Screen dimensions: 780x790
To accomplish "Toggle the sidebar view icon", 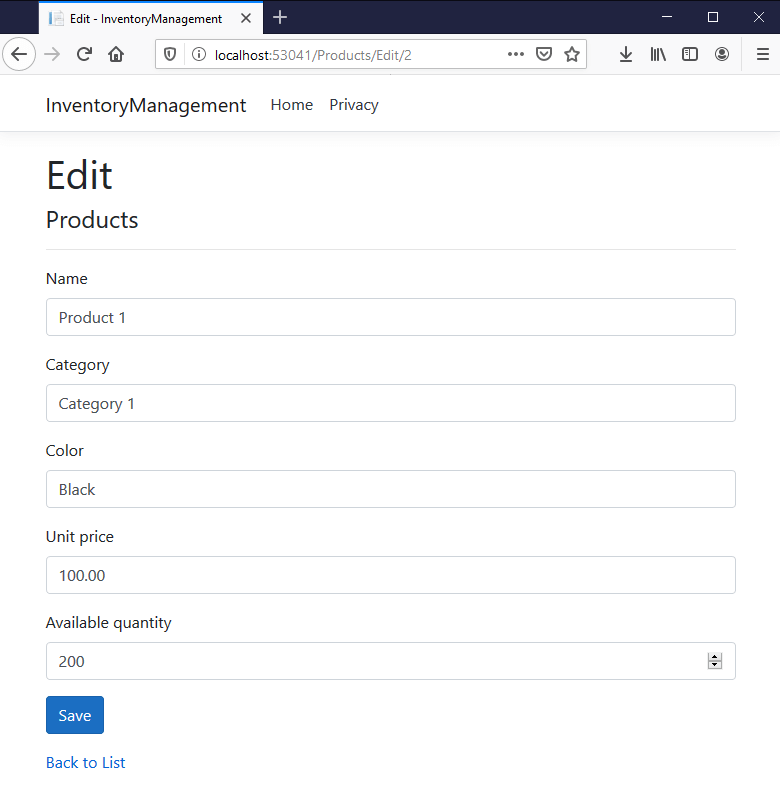I will click(690, 55).
